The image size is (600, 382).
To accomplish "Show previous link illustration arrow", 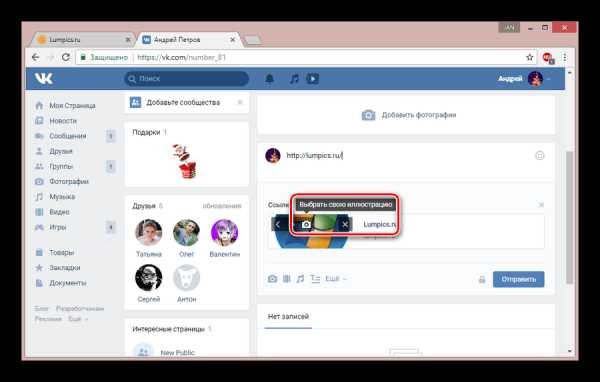I will click(x=278, y=224).
